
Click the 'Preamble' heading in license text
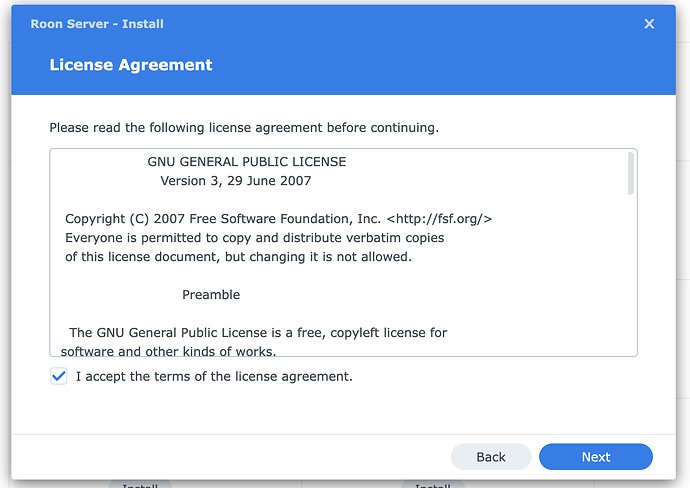click(211, 294)
